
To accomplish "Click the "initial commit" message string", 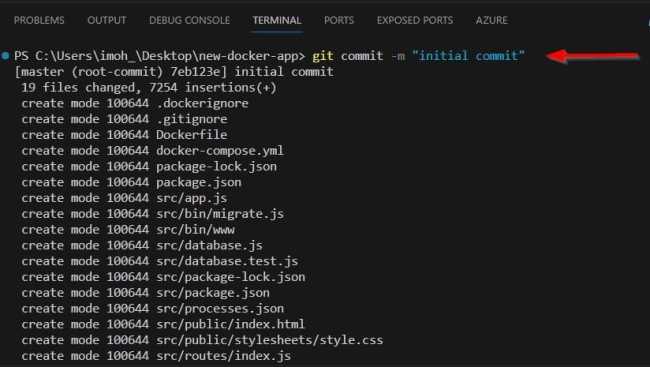I will click(468, 56).
